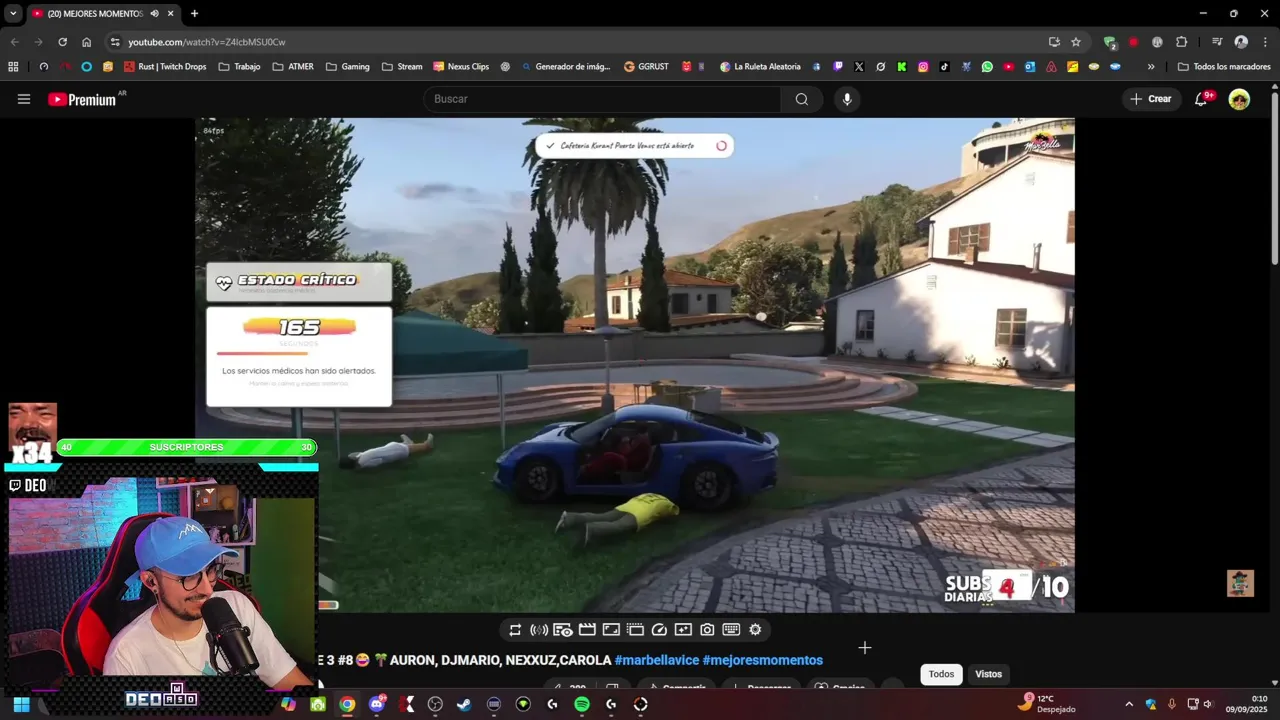Viewport: 1280px width, 720px height.
Task: Show more bookmarks overflow chevron
Action: click(x=1151, y=67)
